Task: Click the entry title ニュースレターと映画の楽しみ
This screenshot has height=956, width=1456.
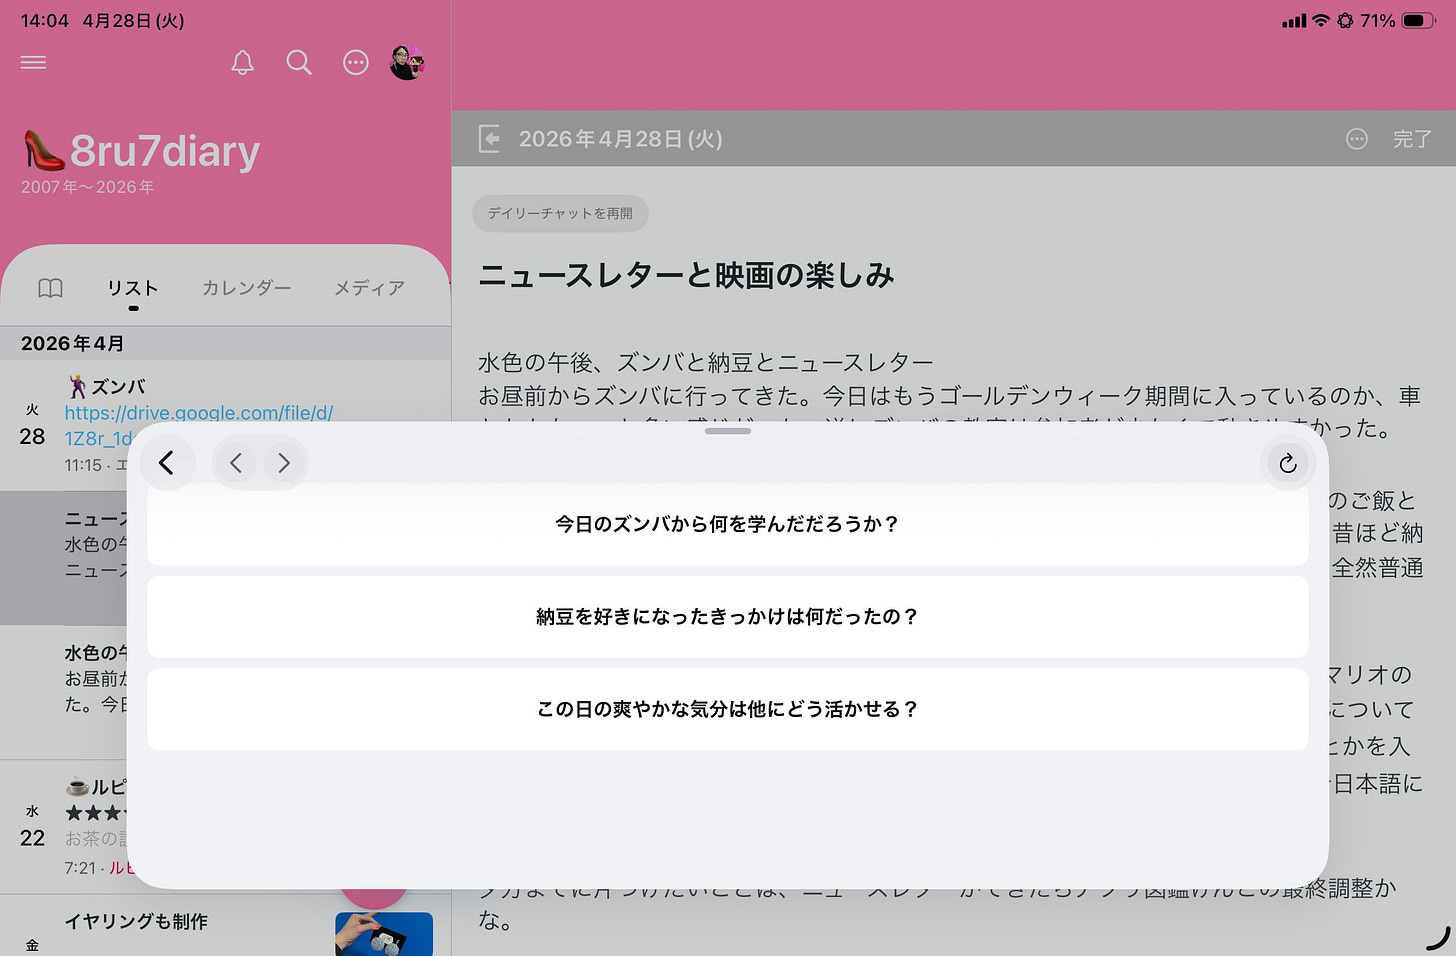Action: click(x=686, y=275)
